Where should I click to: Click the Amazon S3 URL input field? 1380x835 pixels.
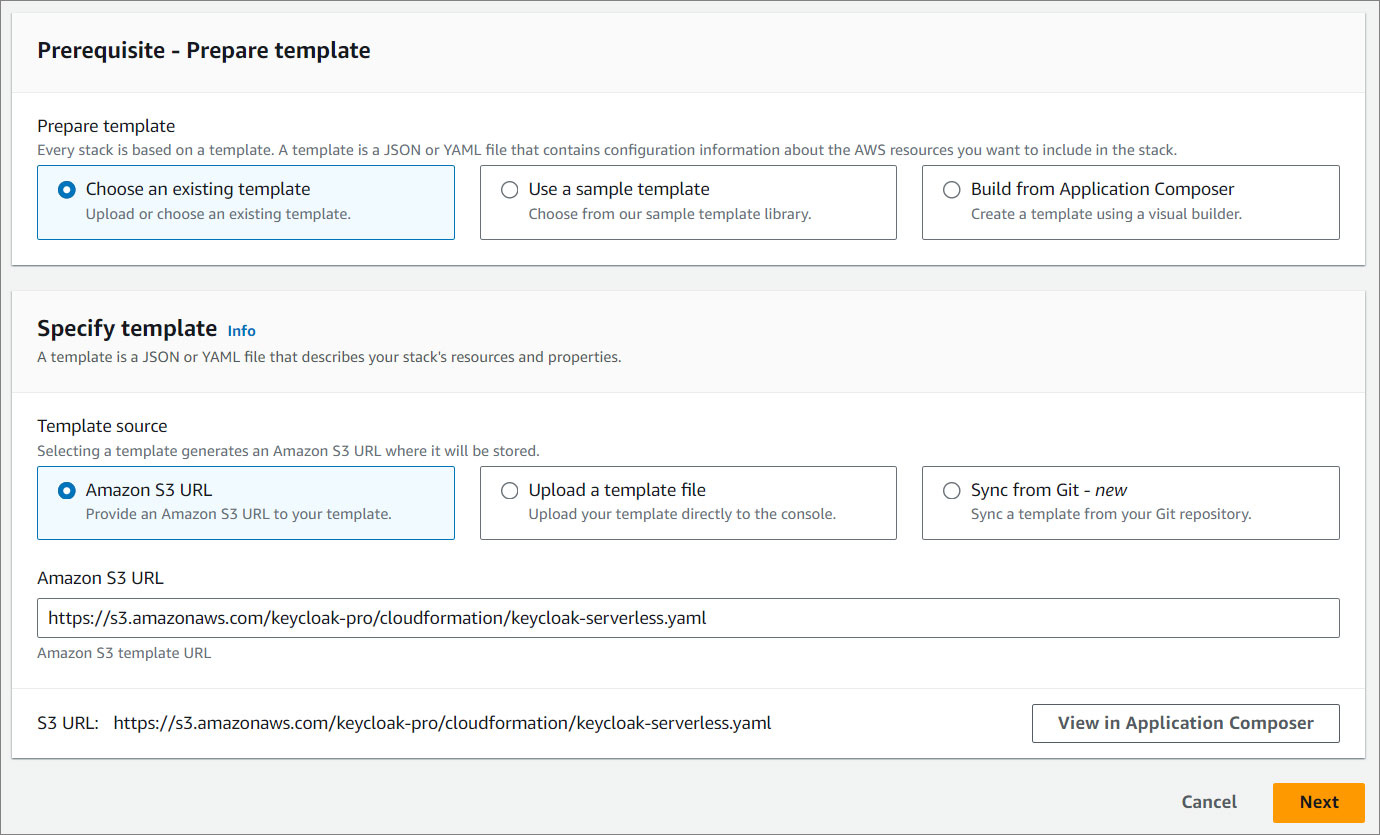click(688, 618)
